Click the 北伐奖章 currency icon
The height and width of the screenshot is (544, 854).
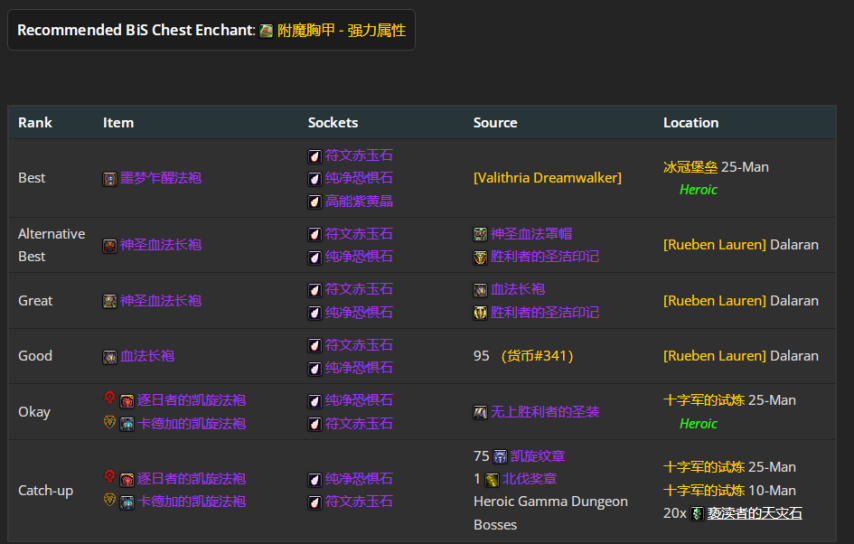[x=492, y=480]
